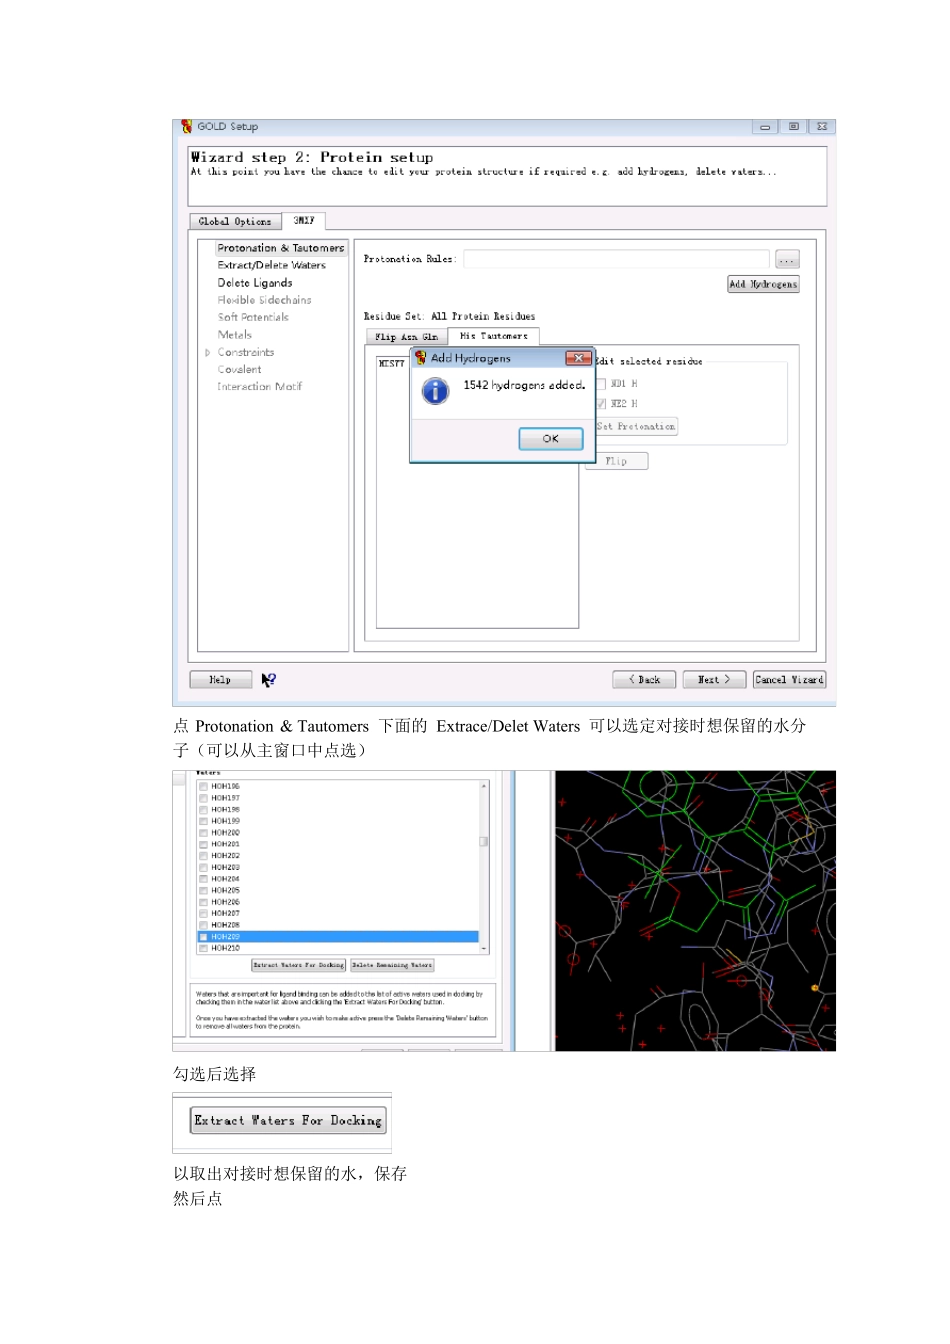
Task: Go Back in the wizard
Action: pyautogui.click(x=645, y=680)
